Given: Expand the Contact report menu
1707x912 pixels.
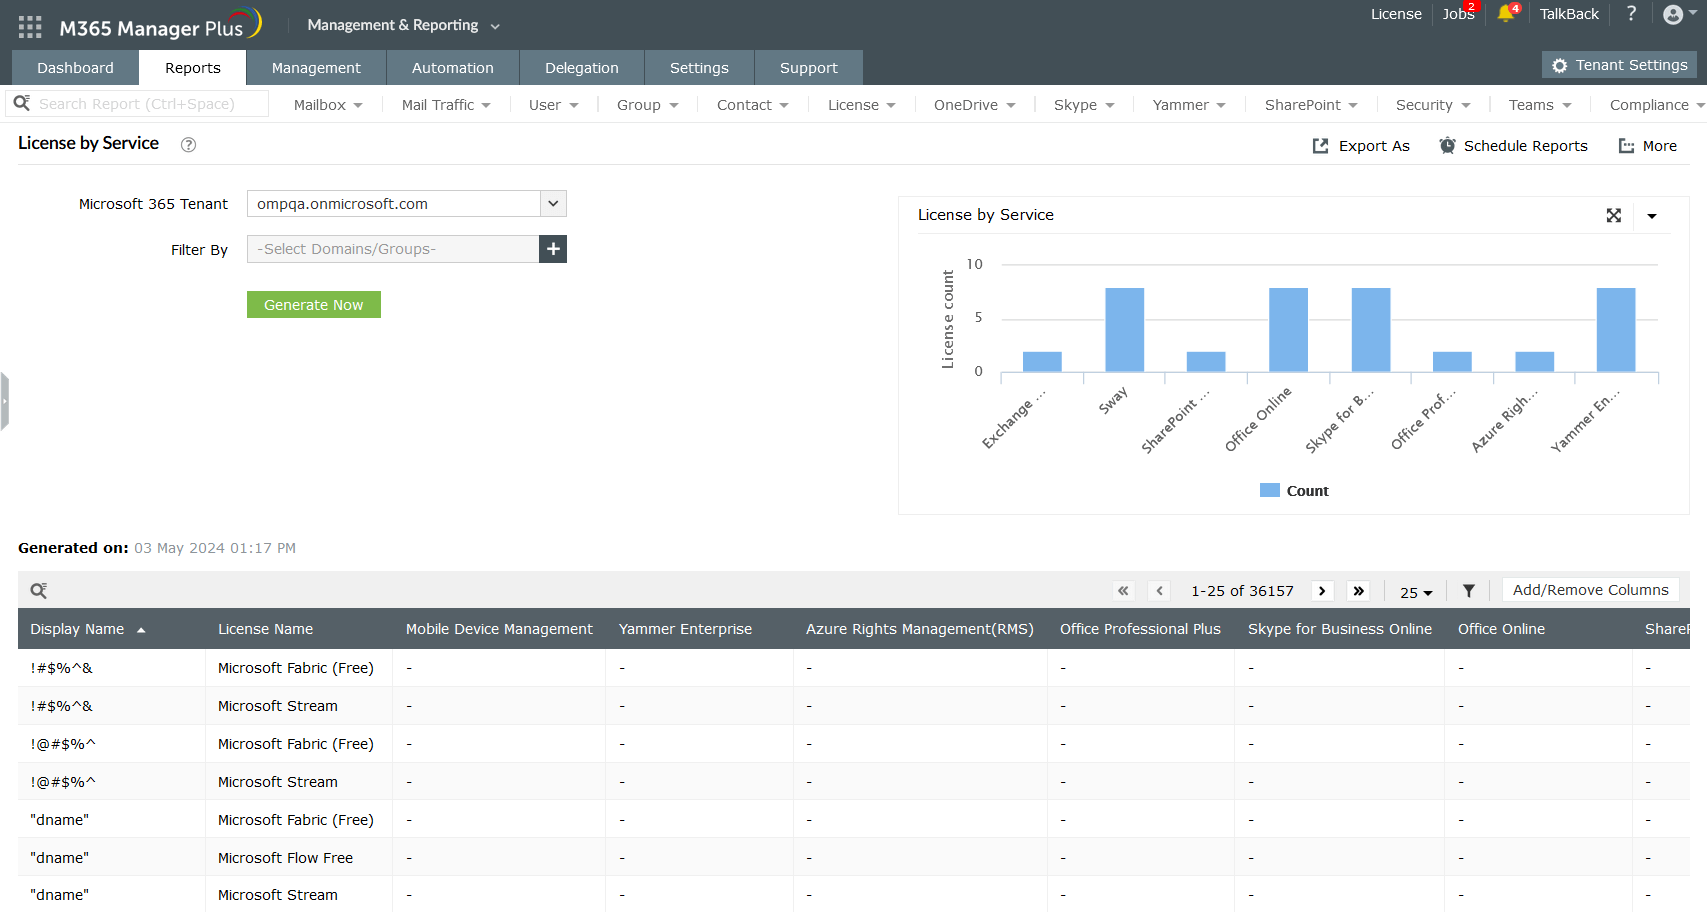Looking at the screenshot, I should point(753,105).
